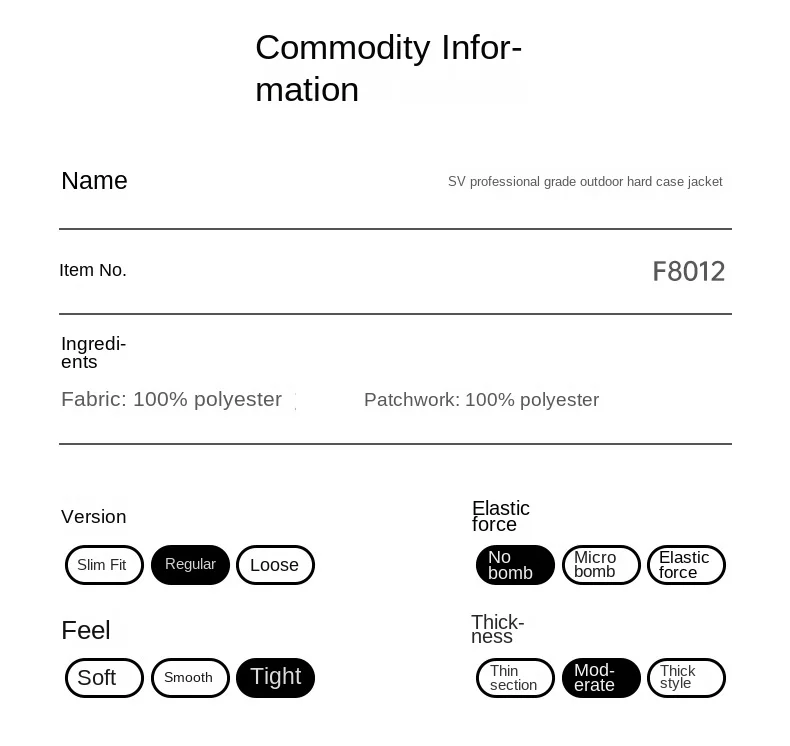Pick the Tight feel option
The width and height of the screenshot is (790, 746).
tap(275, 678)
